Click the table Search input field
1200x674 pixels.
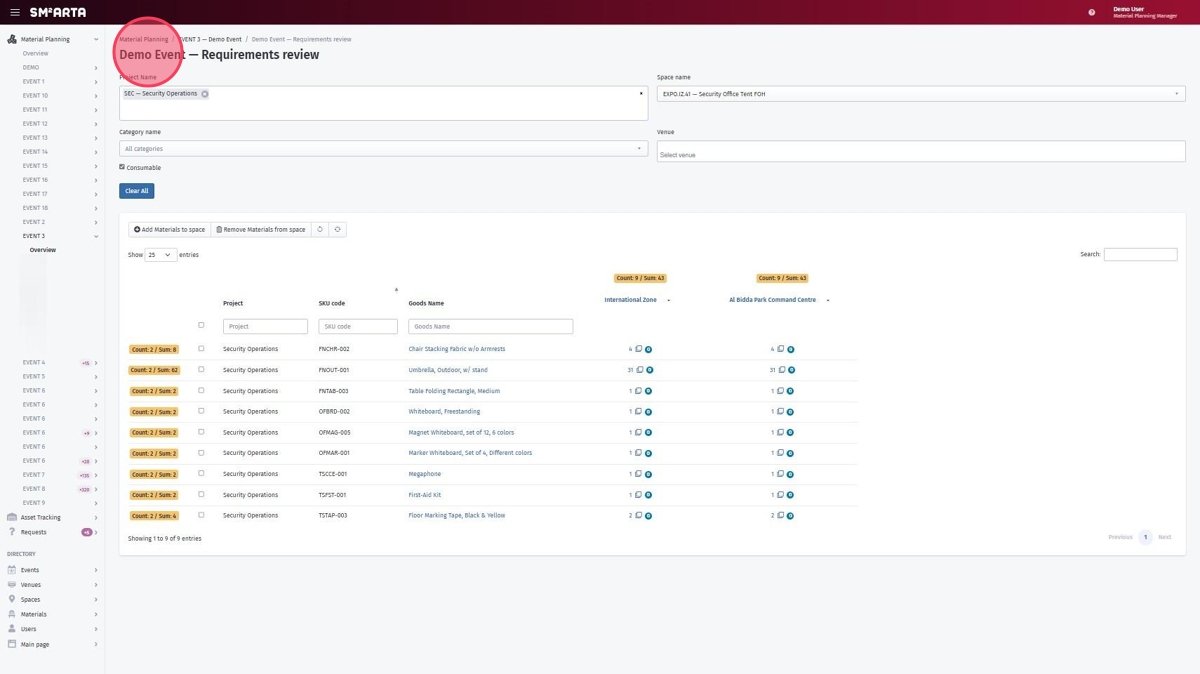[1140, 255]
